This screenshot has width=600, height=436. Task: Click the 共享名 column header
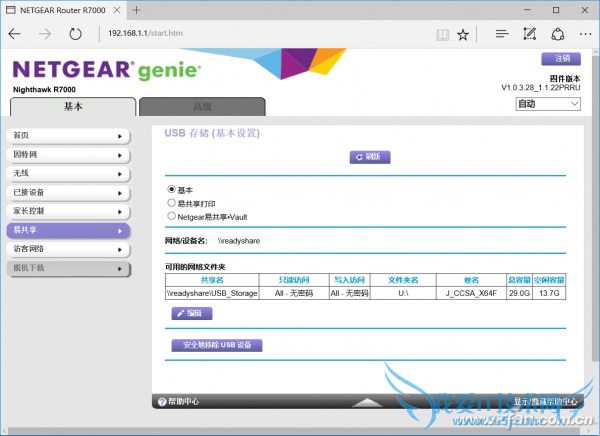(x=212, y=280)
